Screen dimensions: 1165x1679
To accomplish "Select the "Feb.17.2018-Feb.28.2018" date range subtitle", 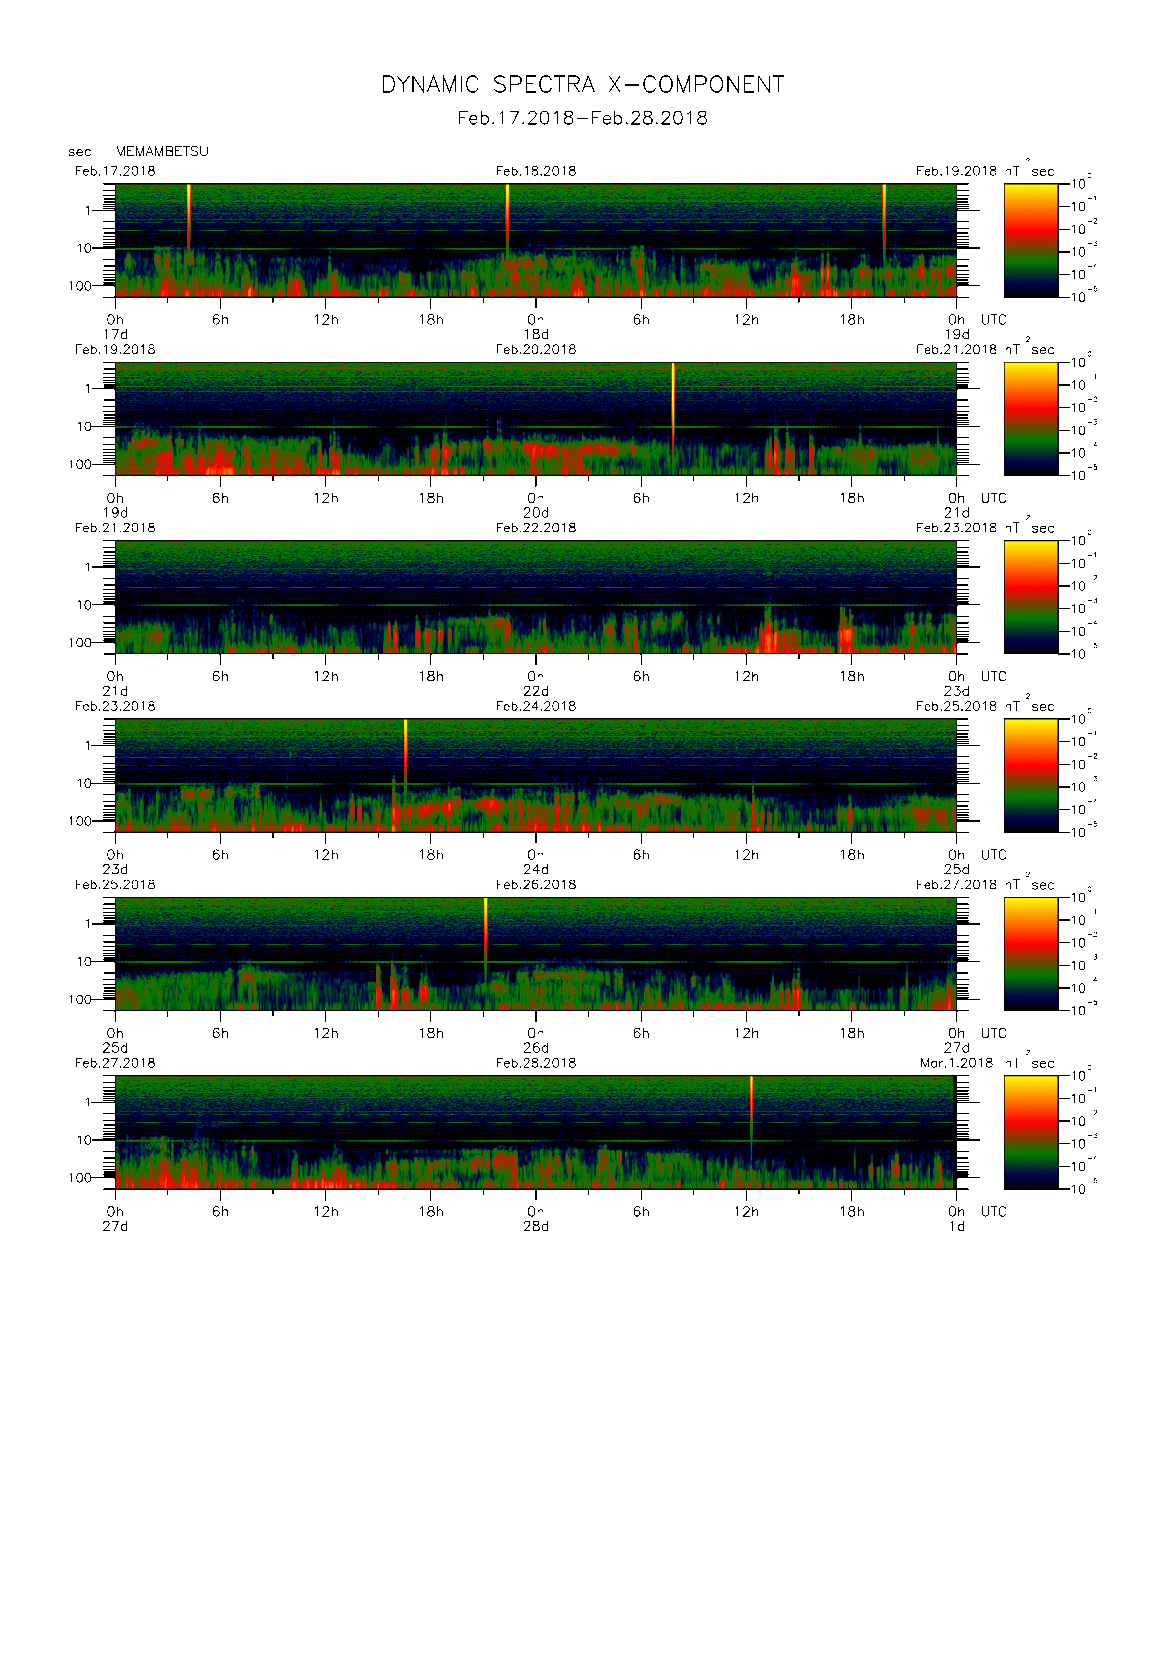I will pos(582,118).
